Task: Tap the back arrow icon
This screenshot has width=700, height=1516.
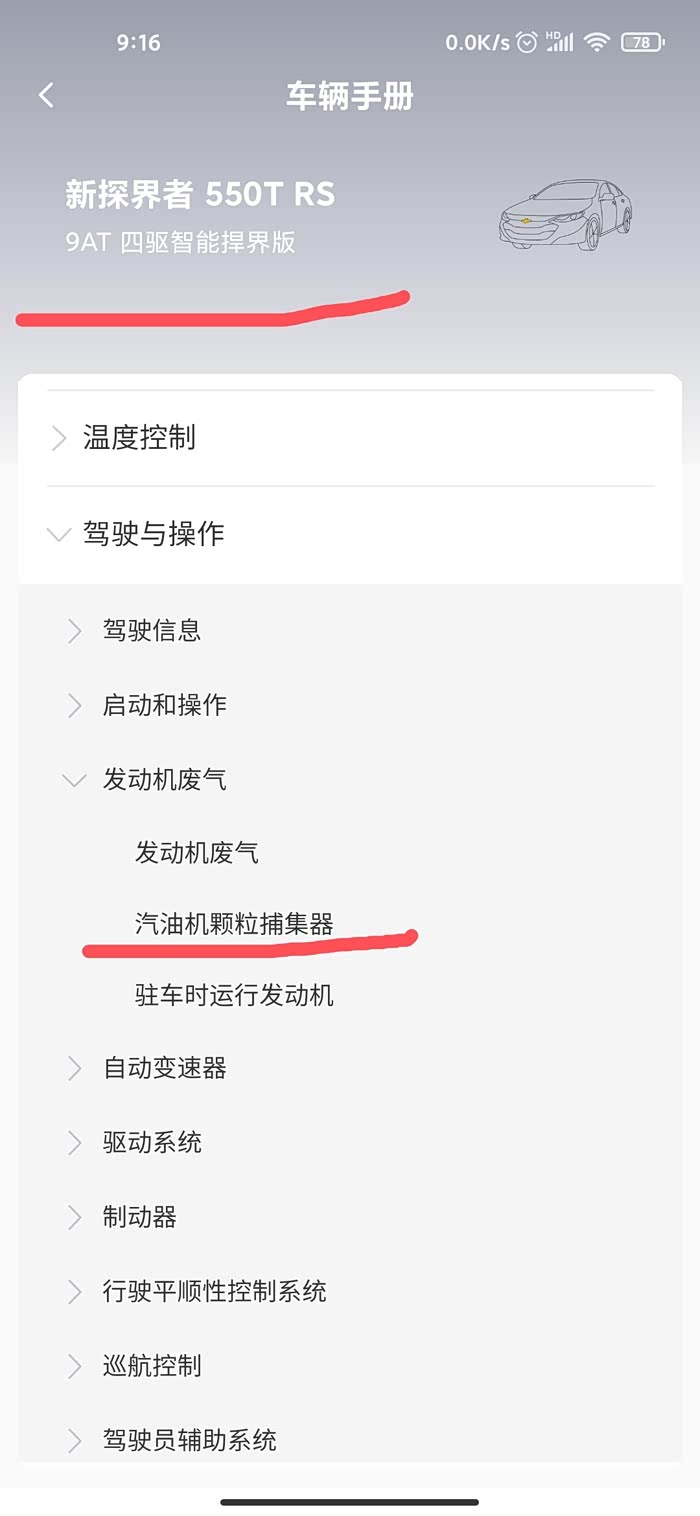Action: [x=46, y=96]
